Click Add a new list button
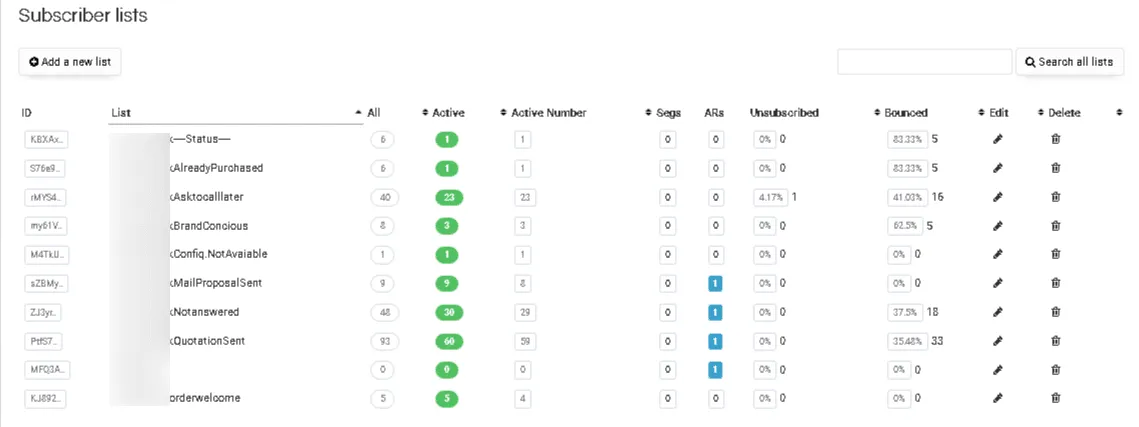This screenshot has width=1139, height=427. pyautogui.click(x=70, y=62)
